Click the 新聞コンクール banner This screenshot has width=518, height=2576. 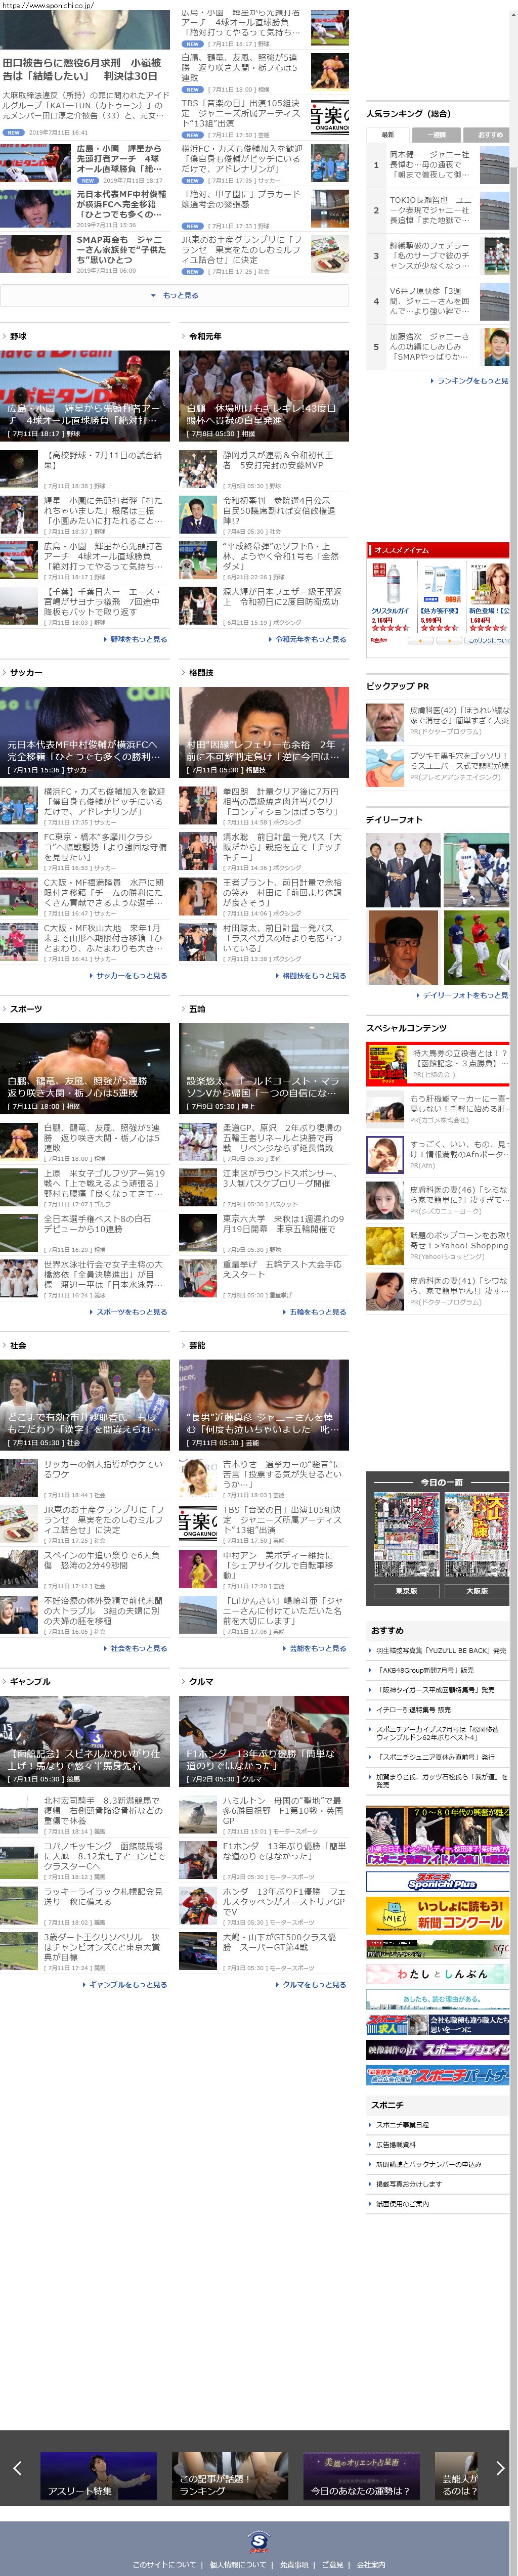click(x=438, y=1915)
